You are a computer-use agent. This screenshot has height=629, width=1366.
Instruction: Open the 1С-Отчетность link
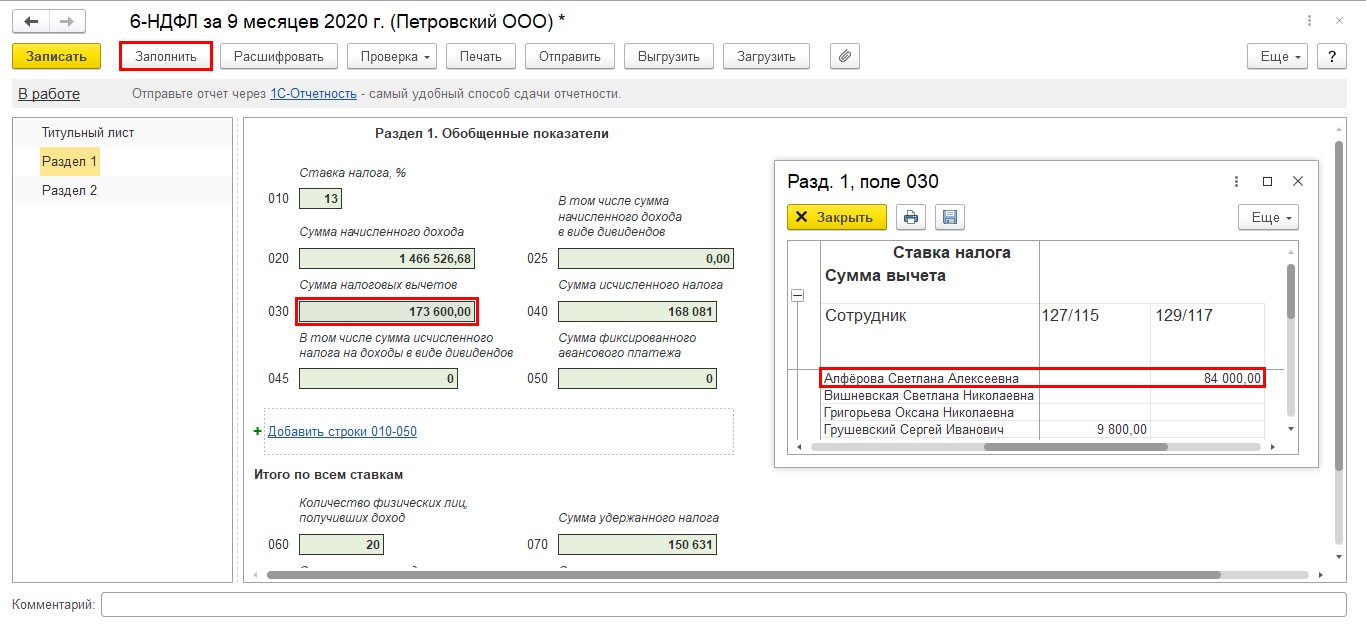tap(313, 94)
